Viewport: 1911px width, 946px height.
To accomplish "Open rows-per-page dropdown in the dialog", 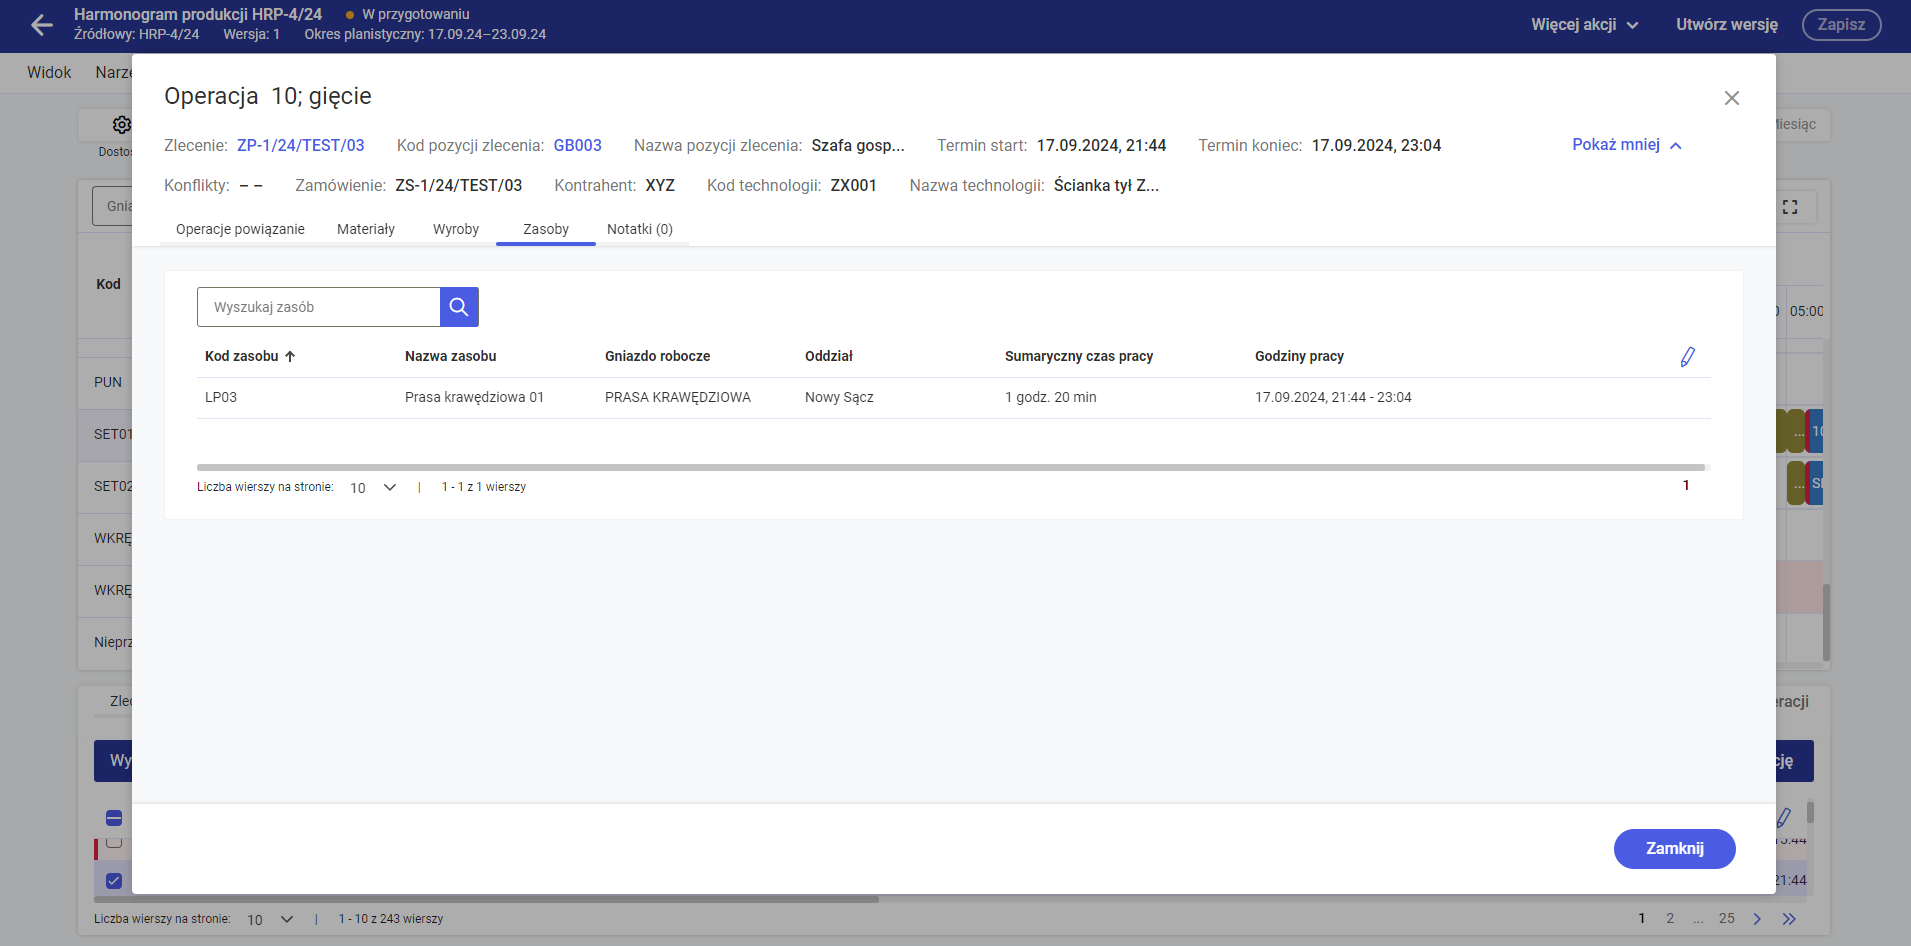I will [x=373, y=488].
